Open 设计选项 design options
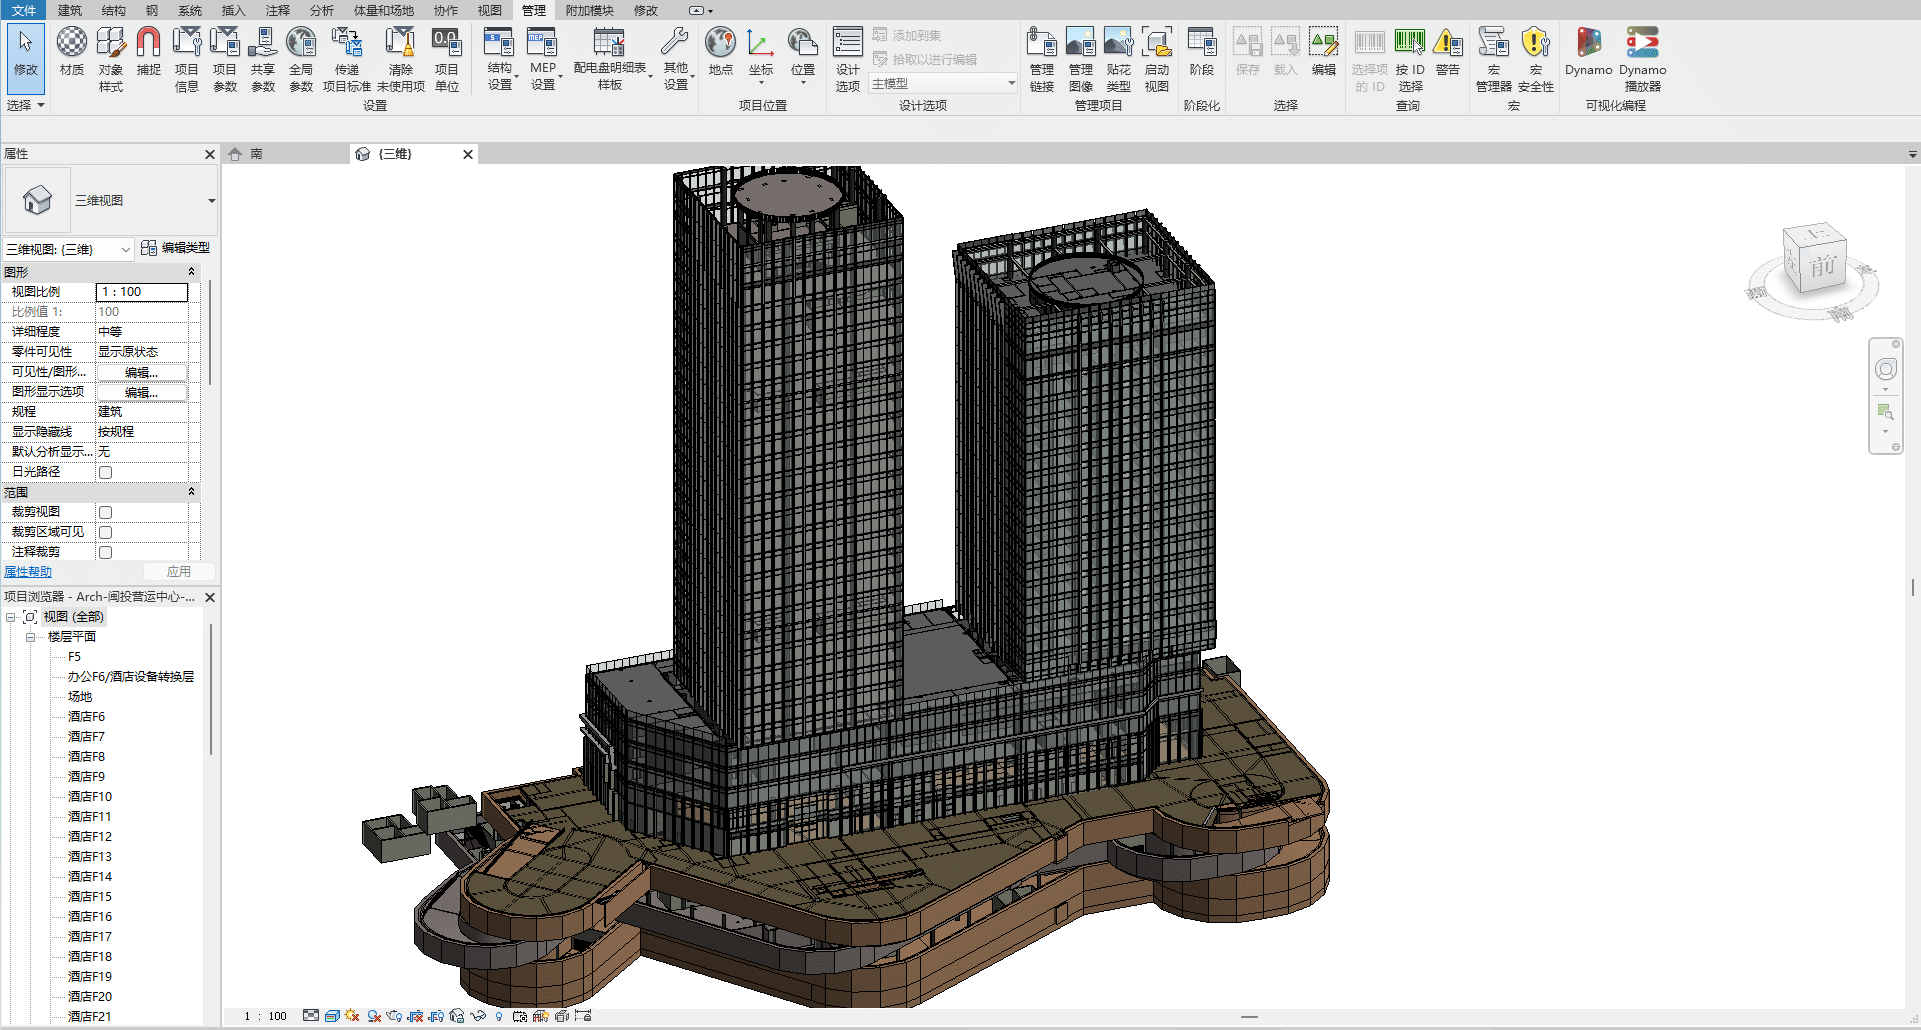Image resolution: width=1921 pixels, height=1030 pixels. pyautogui.click(x=848, y=59)
